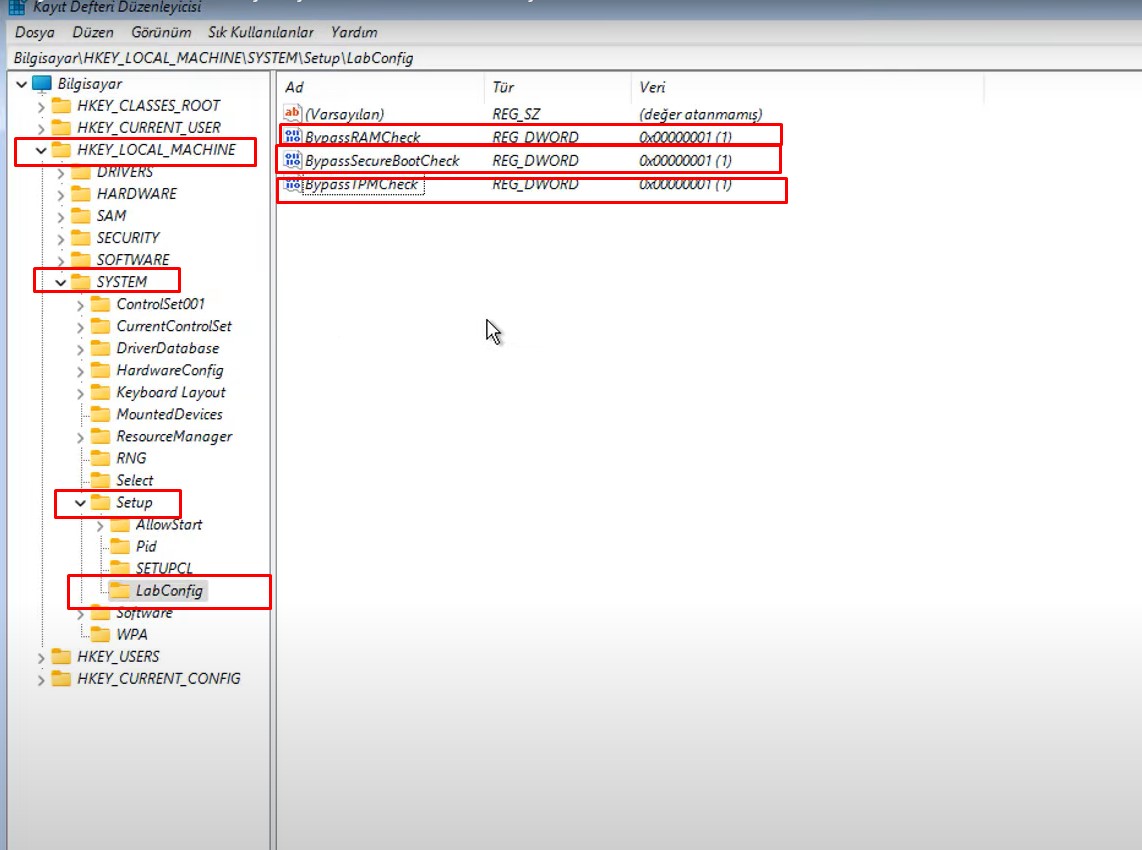
Task: Click the BypassSecureBootCheck DWORD icon
Action: (292, 160)
